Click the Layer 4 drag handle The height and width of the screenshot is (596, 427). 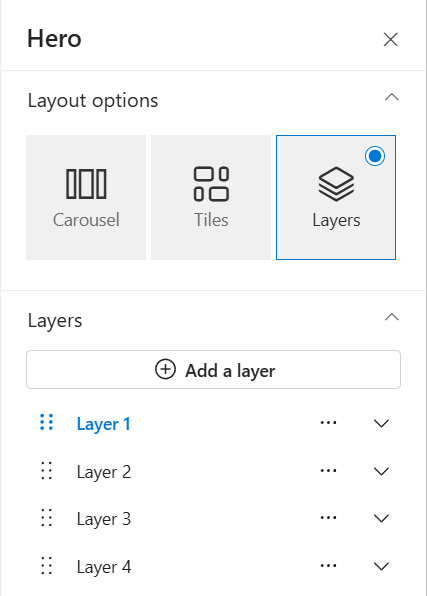tap(47, 566)
